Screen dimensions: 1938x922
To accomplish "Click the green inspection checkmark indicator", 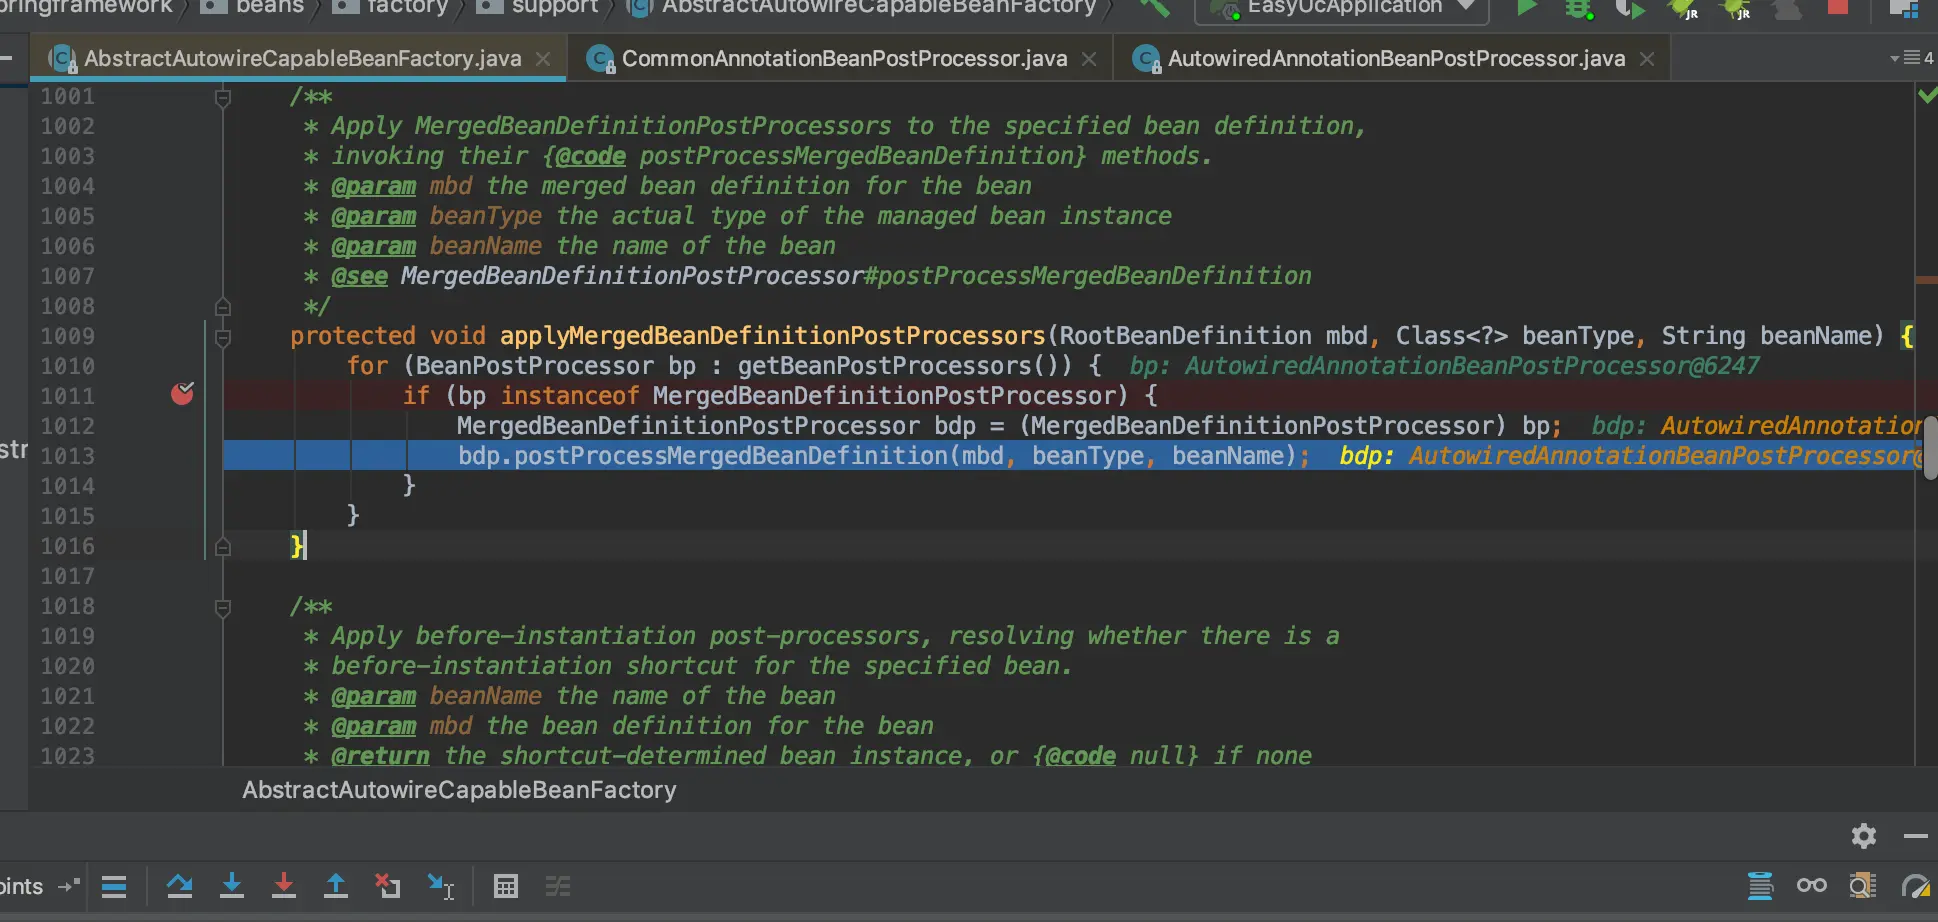I will (x=1927, y=96).
